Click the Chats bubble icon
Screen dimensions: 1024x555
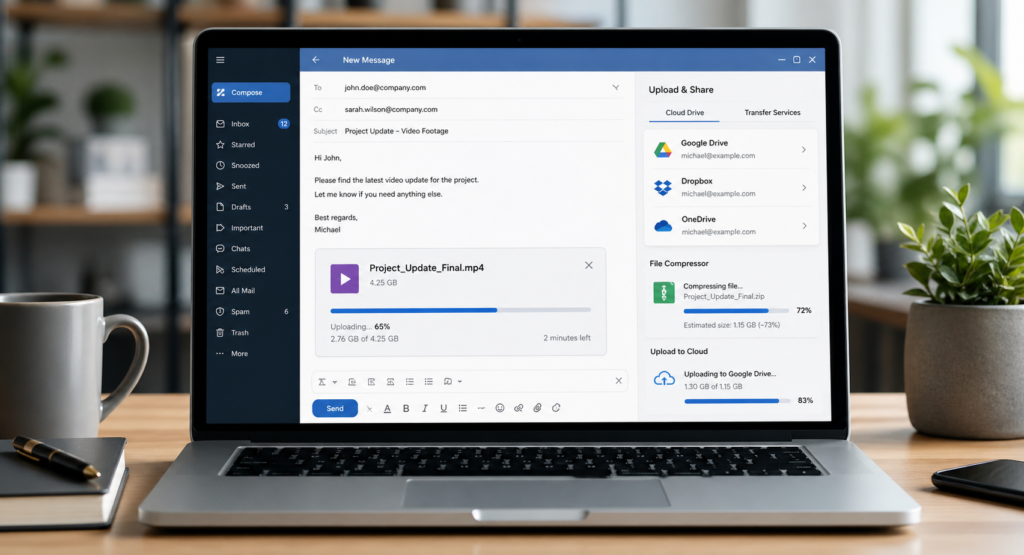220,249
